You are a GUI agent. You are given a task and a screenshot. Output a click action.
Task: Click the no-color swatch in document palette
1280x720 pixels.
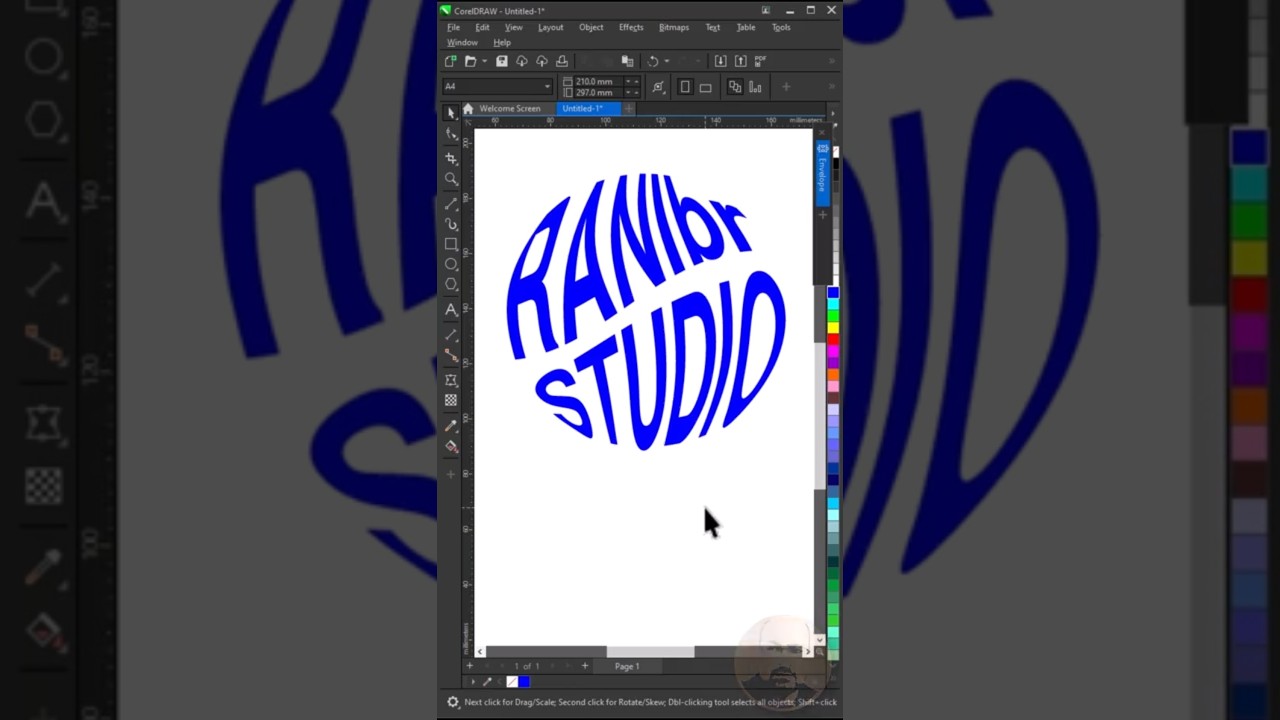click(512, 682)
